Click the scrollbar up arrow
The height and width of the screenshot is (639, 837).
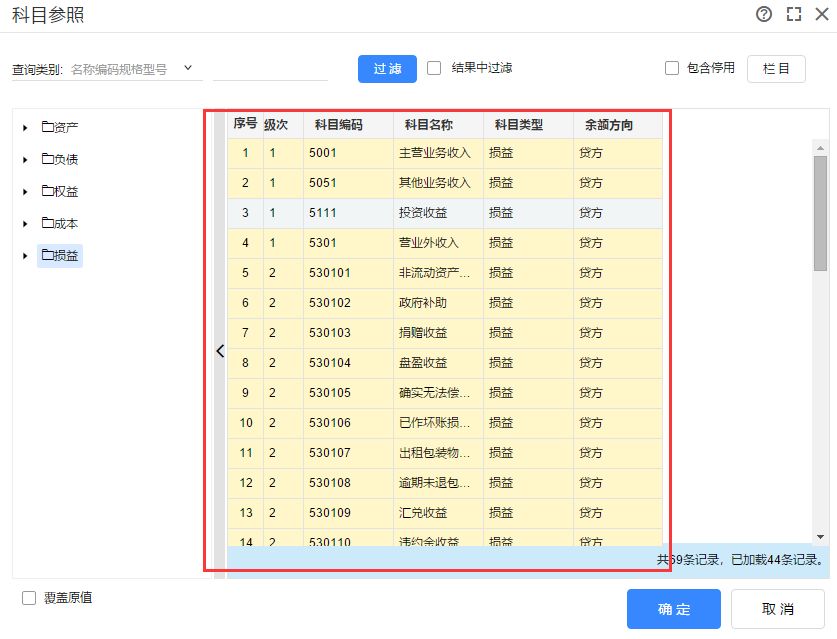(820, 147)
